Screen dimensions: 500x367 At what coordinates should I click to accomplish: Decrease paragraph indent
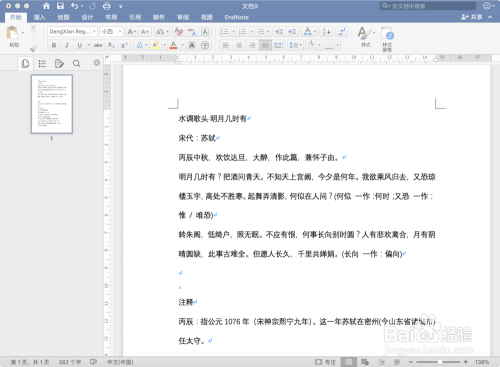(x=279, y=32)
